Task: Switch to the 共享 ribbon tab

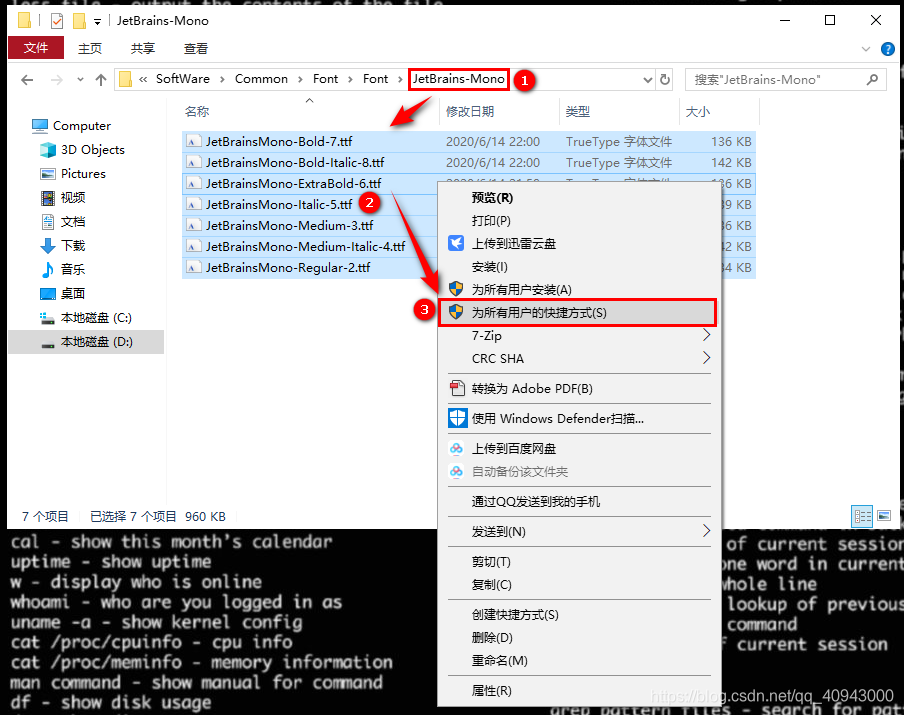Action: (142, 48)
